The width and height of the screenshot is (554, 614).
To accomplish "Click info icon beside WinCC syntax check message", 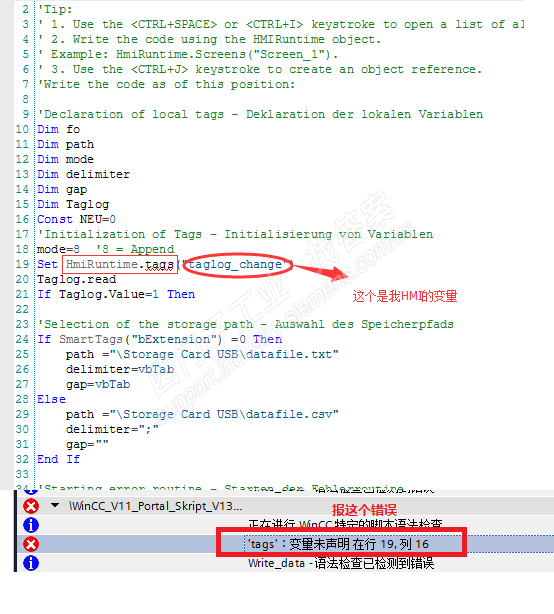I will 31,525.
